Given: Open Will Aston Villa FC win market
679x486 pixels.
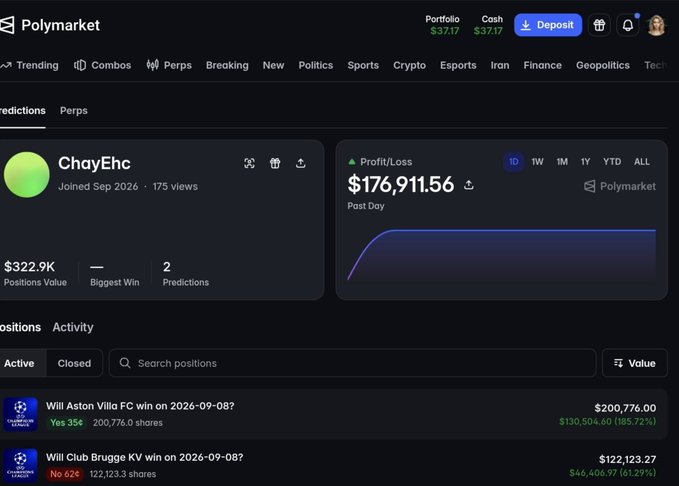Looking at the screenshot, I should coord(140,406).
